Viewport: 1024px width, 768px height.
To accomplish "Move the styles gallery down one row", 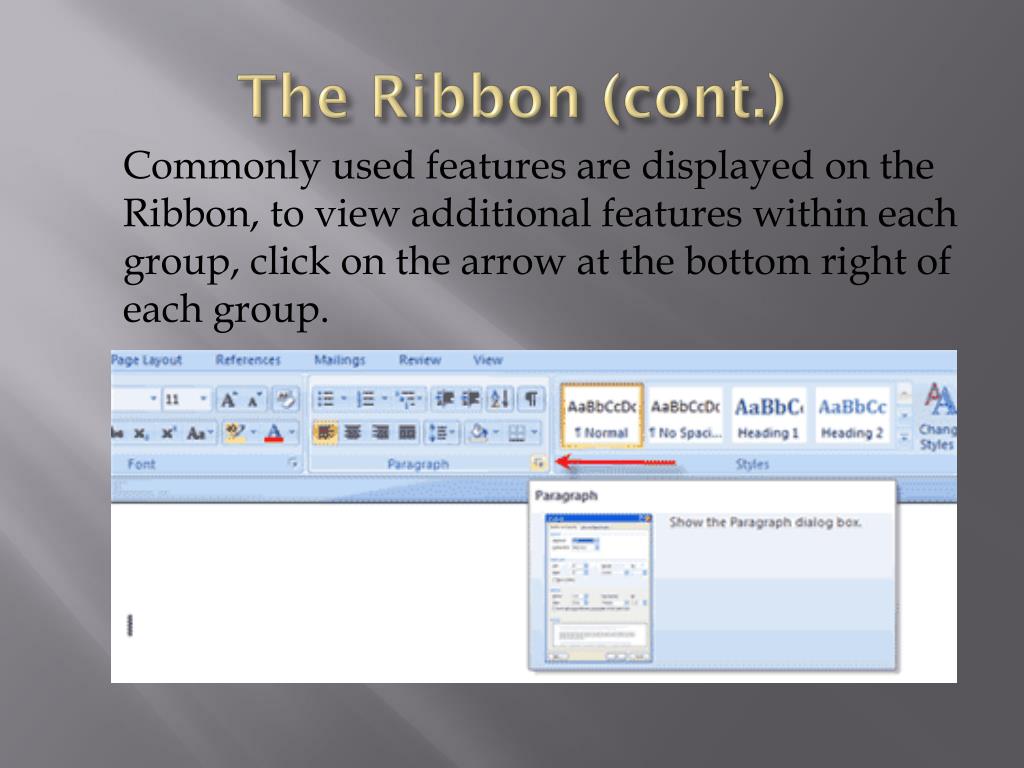I will coord(904,414).
